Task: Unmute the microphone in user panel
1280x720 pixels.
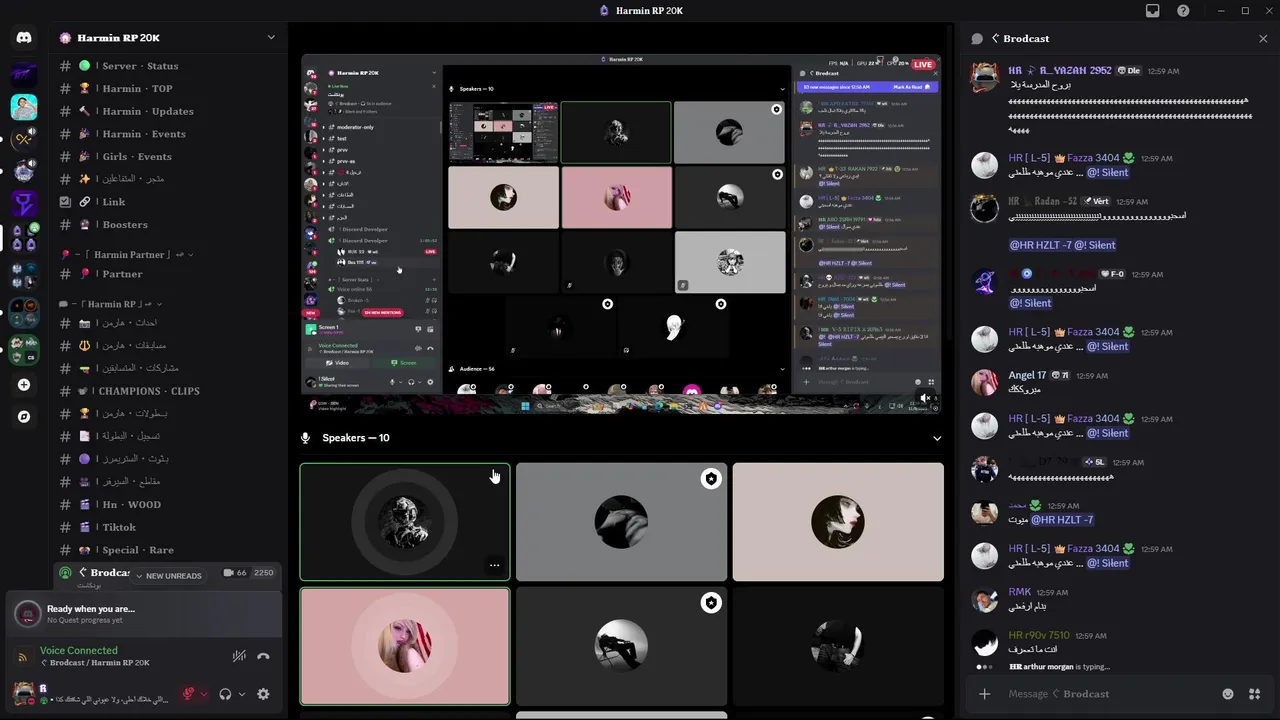Action: tap(188, 694)
